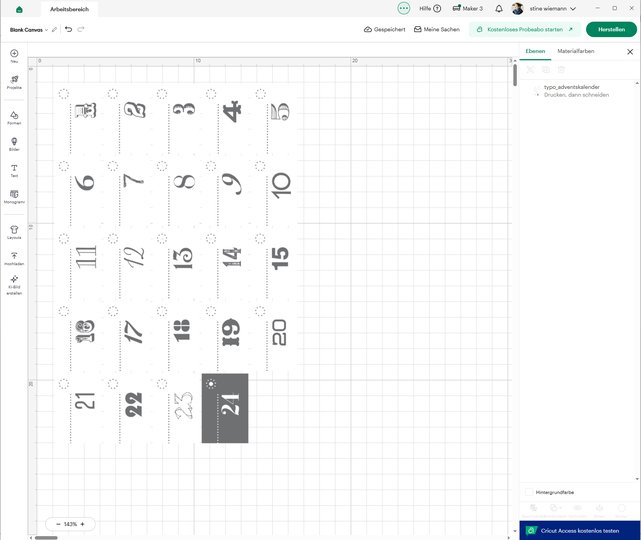Open the stine wiemann account menu
641x540 pixels.
(x=553, y=9)
